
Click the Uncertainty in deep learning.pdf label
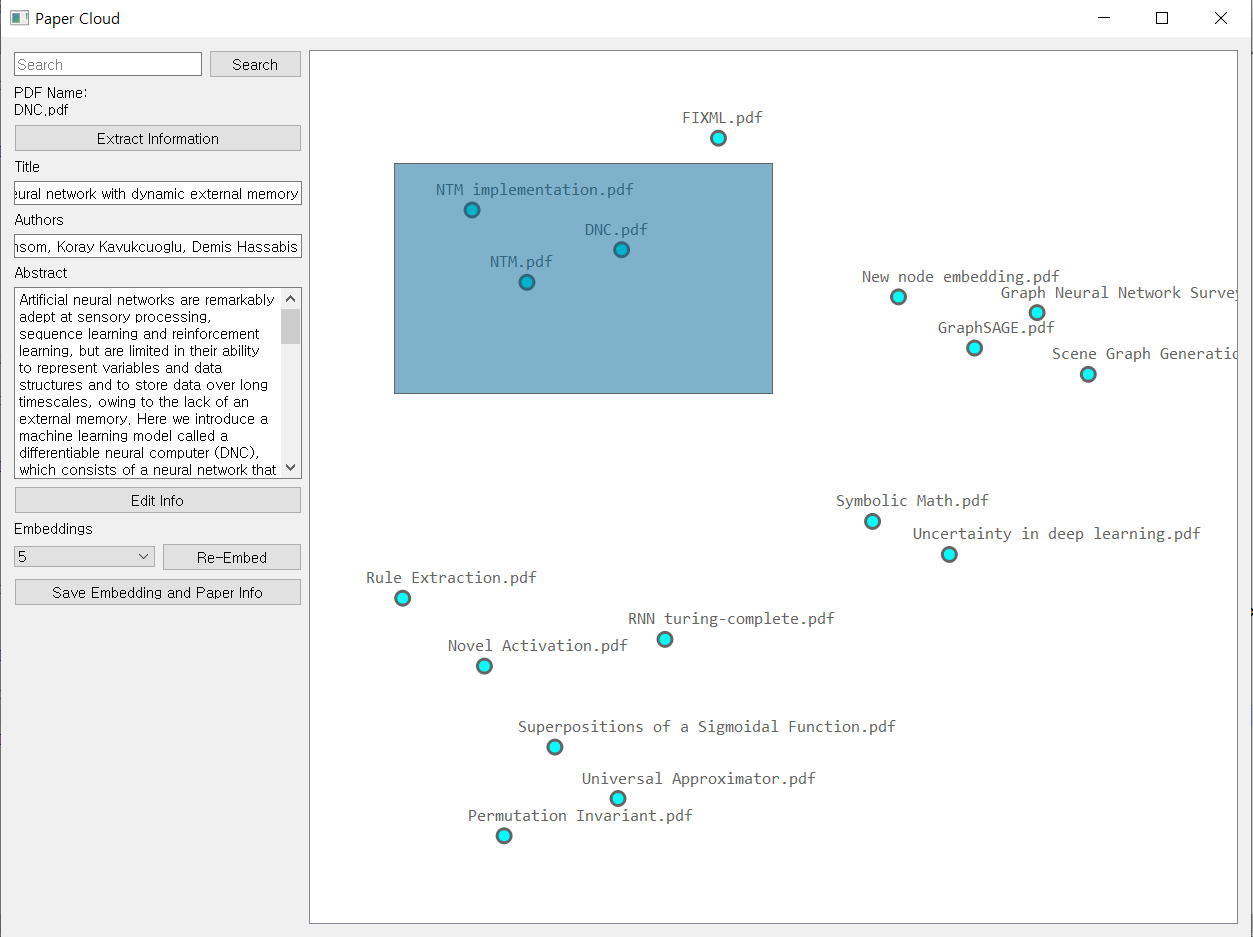[1057, 533]
